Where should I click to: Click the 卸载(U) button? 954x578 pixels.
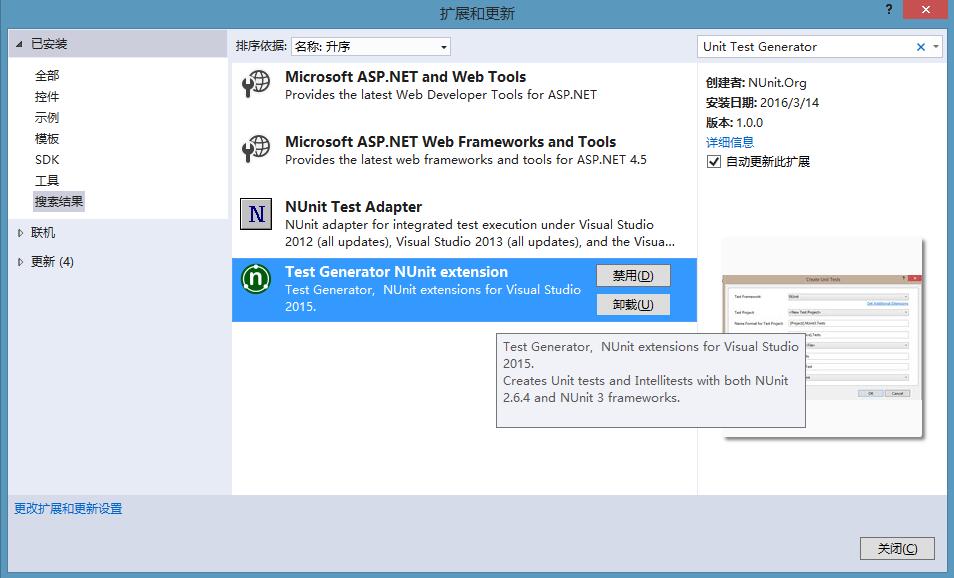tap(633, 304)
